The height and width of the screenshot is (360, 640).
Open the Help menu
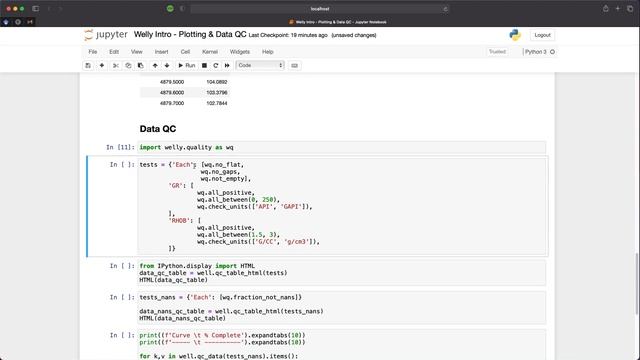[268, 52]
